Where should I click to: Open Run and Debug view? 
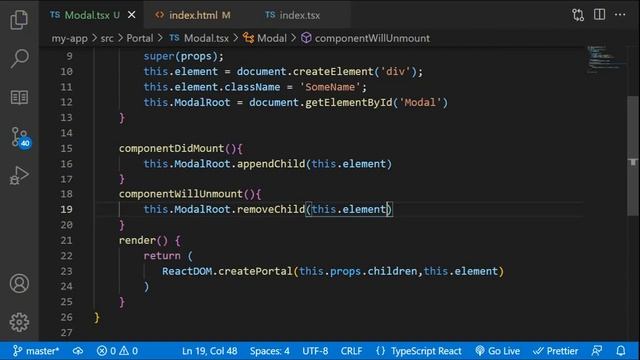pos(19,176)
